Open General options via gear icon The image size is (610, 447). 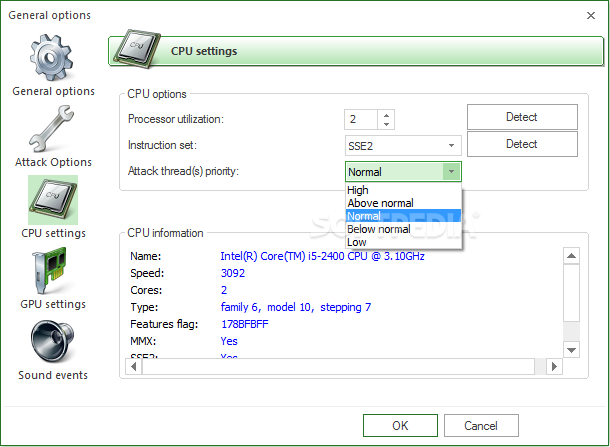51,58
